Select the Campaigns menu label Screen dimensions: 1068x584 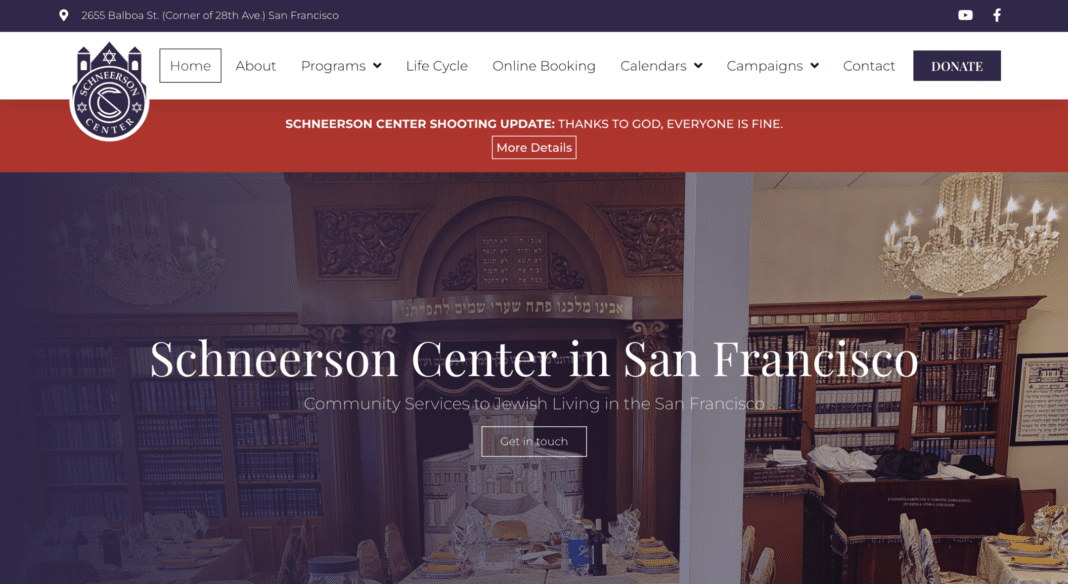[x=764, y=66]
